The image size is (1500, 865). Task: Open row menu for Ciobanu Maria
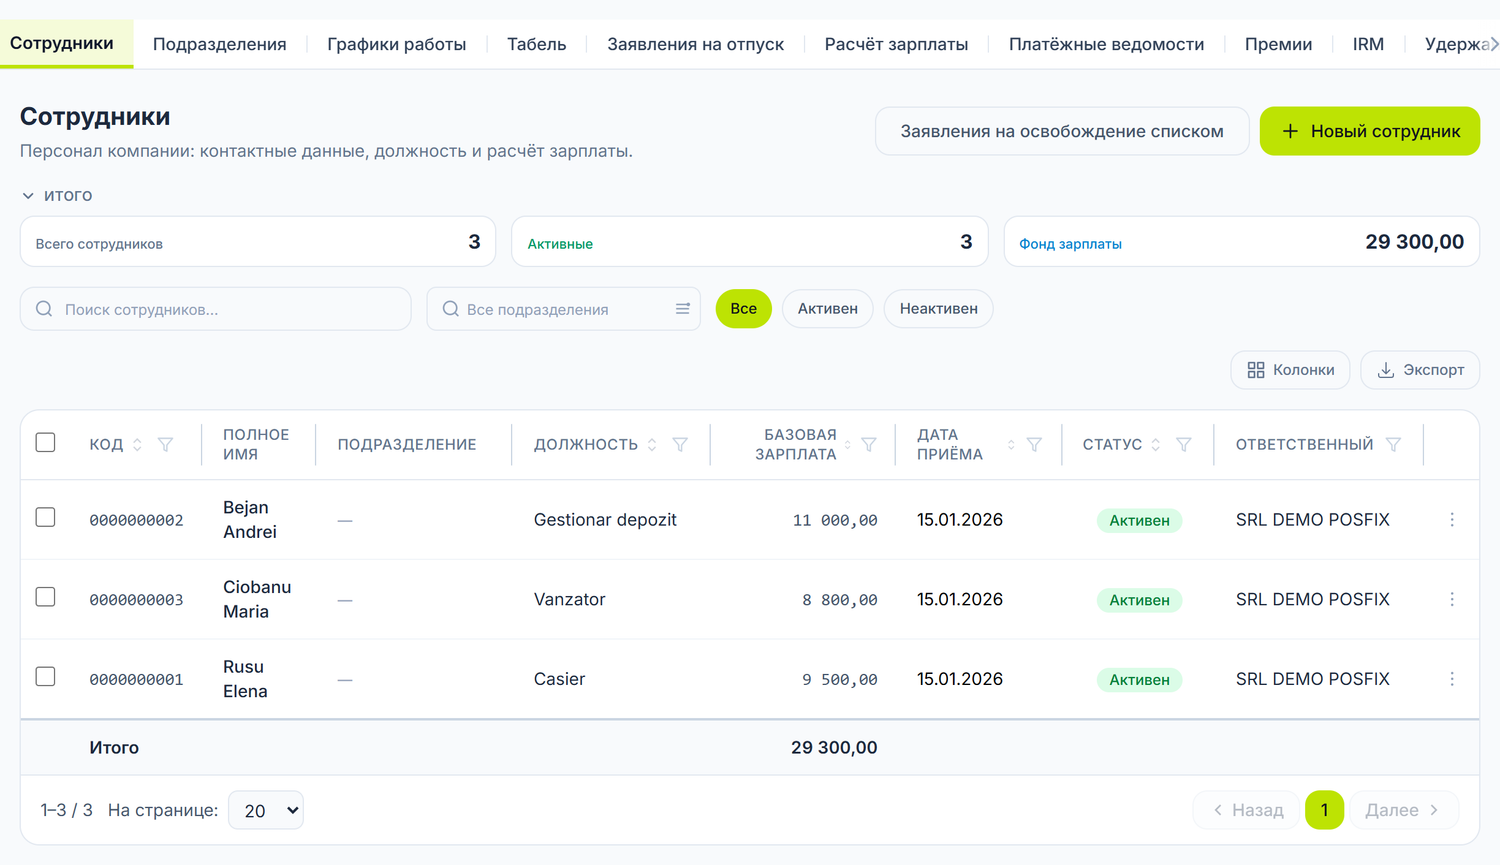1452,599
